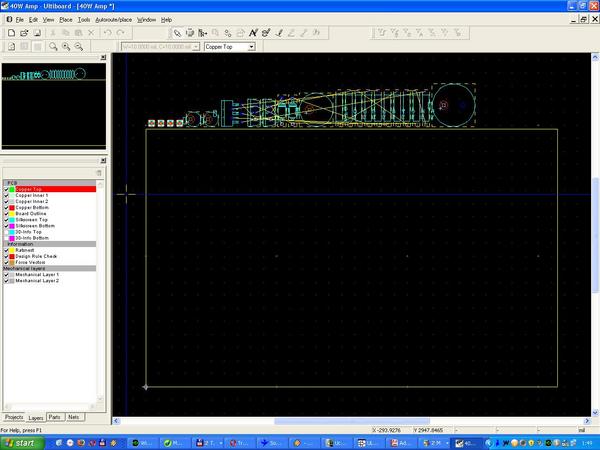The image size is (600, 450).
Task: Click the New file icon in toolbar
Action: click(9, 33)
